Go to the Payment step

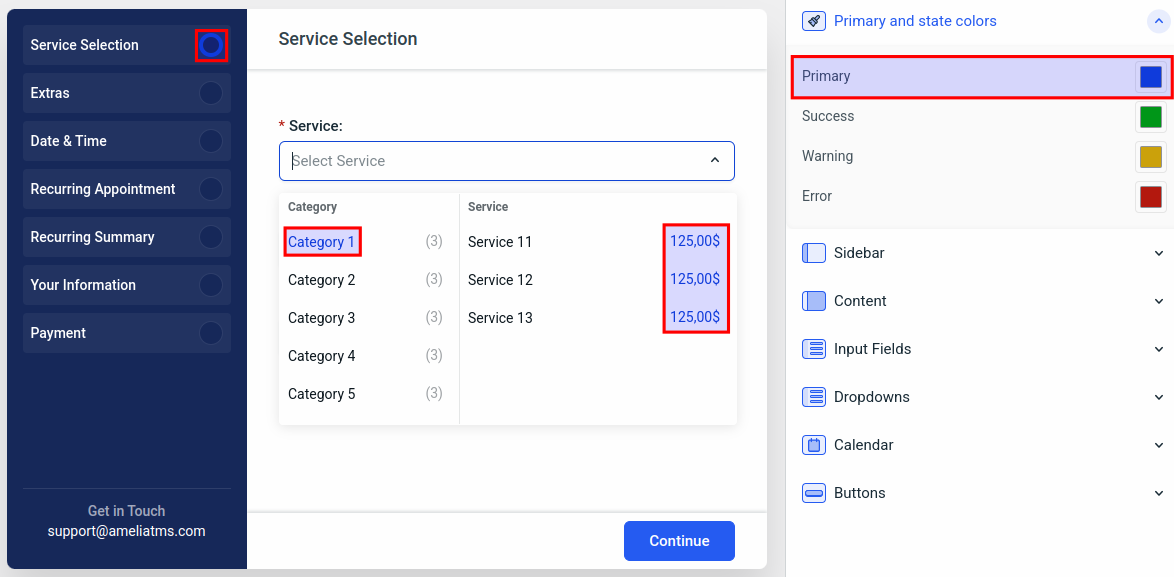[126, 333]
